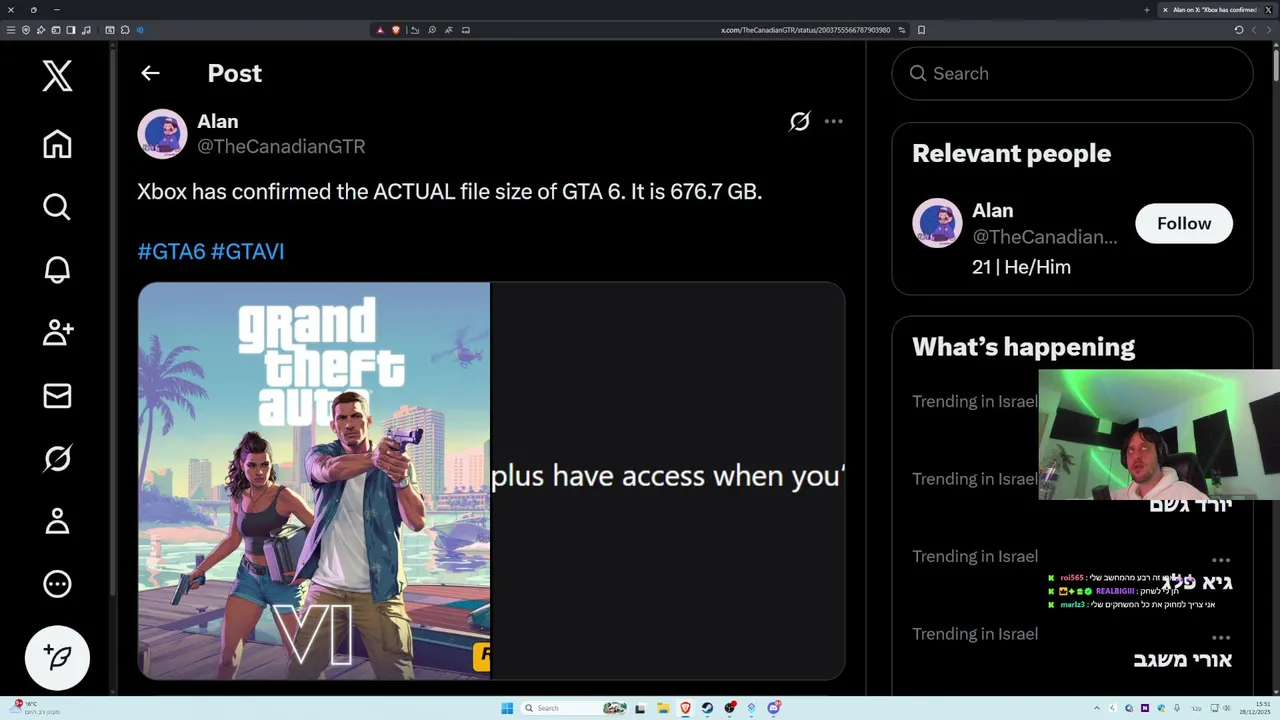Follow Alan in Relevant people
Viewport: 1280px width, 720px height.
point(1184,223)
